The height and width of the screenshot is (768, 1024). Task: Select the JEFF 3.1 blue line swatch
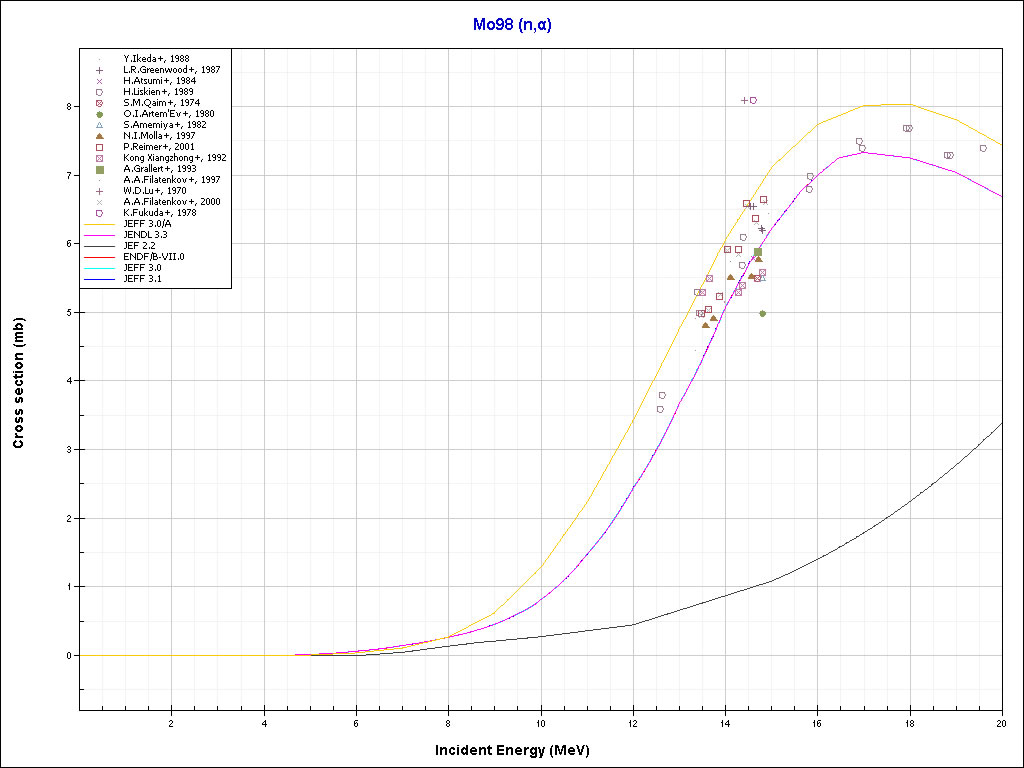100,279
